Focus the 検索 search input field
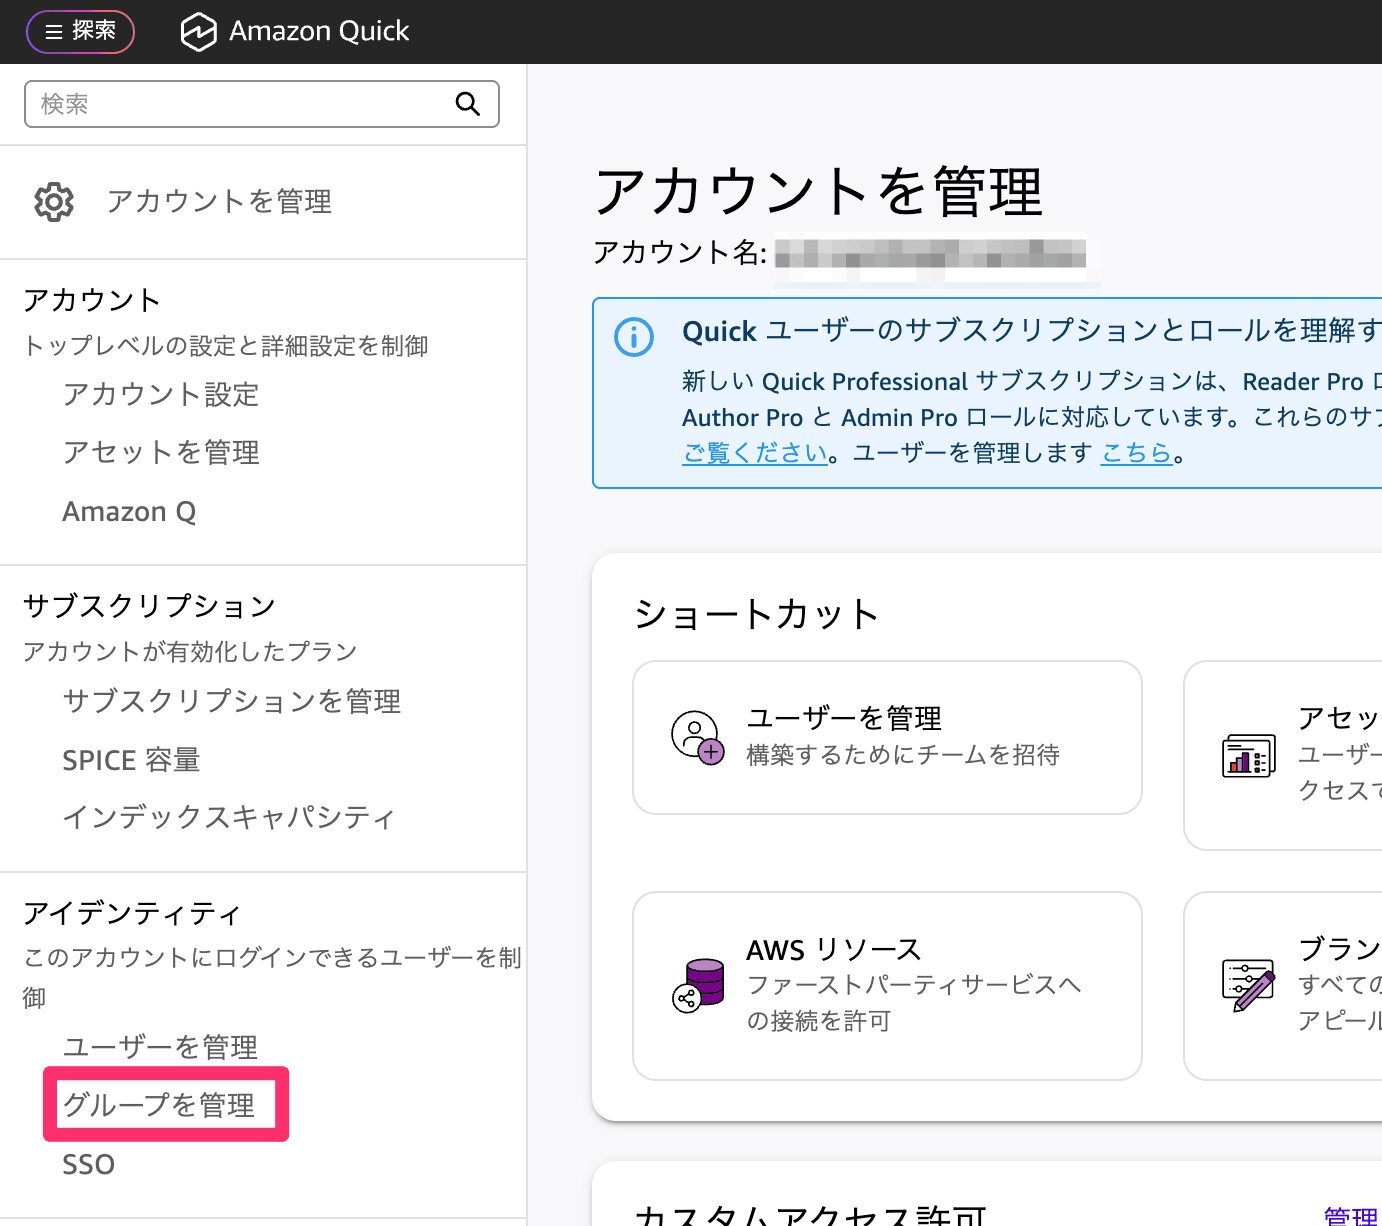The image size is (1382, 1226). 262,104
